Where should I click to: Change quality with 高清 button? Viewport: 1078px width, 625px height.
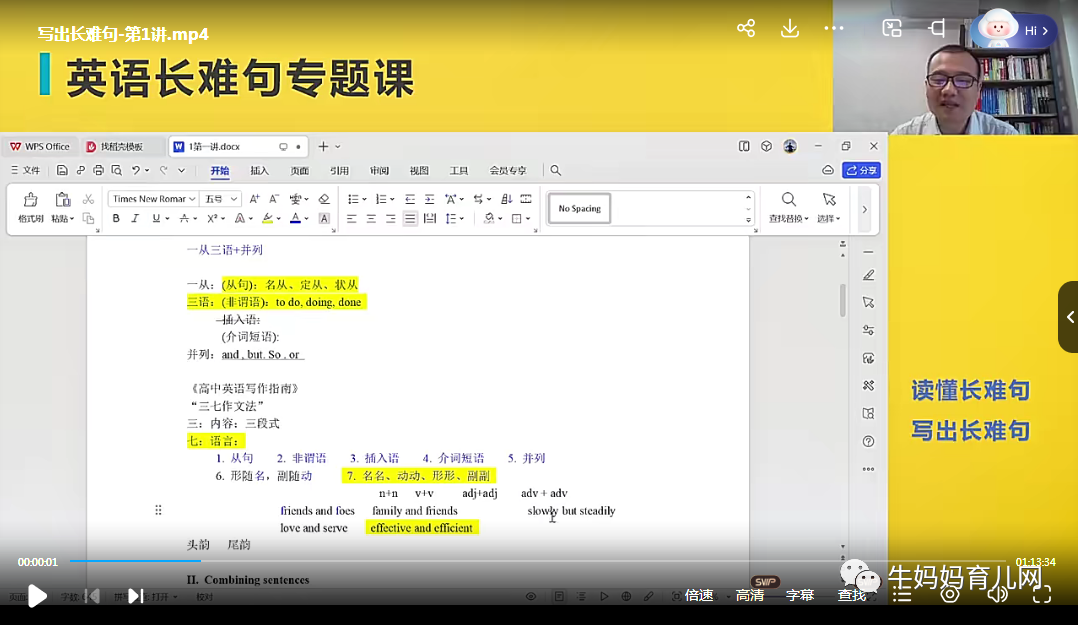coord(749,595)
